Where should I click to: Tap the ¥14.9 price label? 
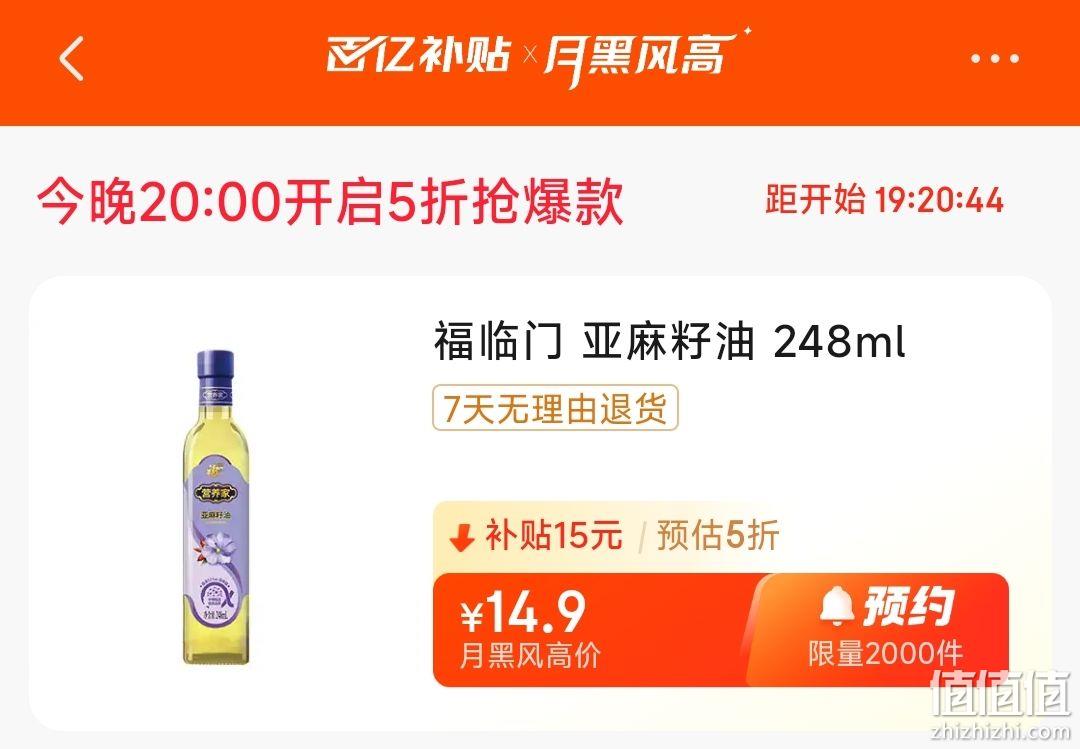pos(523,613)
